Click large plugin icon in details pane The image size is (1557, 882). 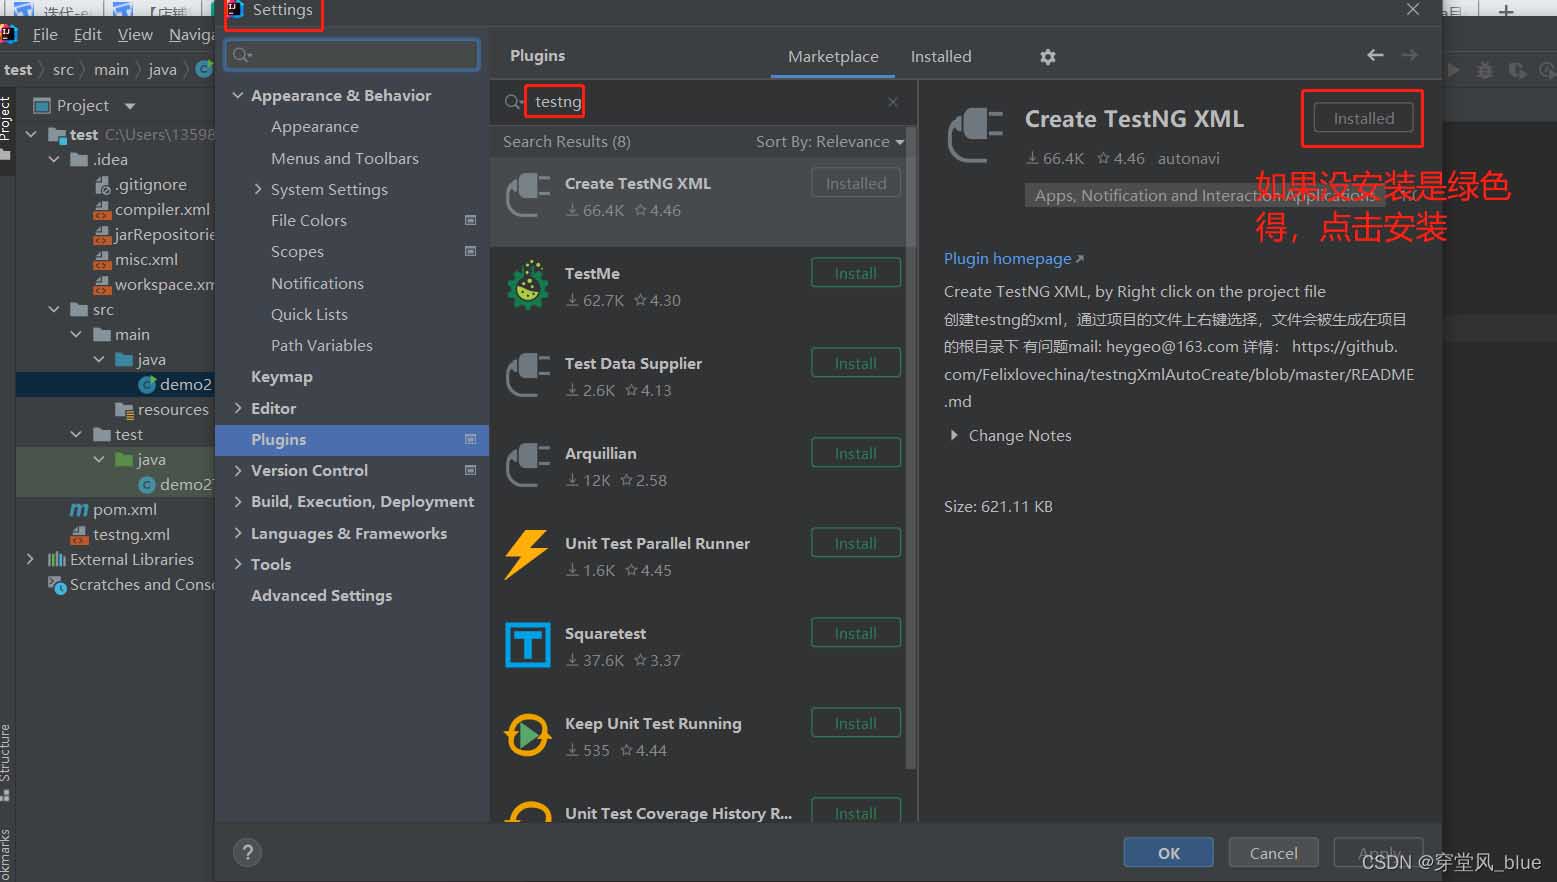975,136
